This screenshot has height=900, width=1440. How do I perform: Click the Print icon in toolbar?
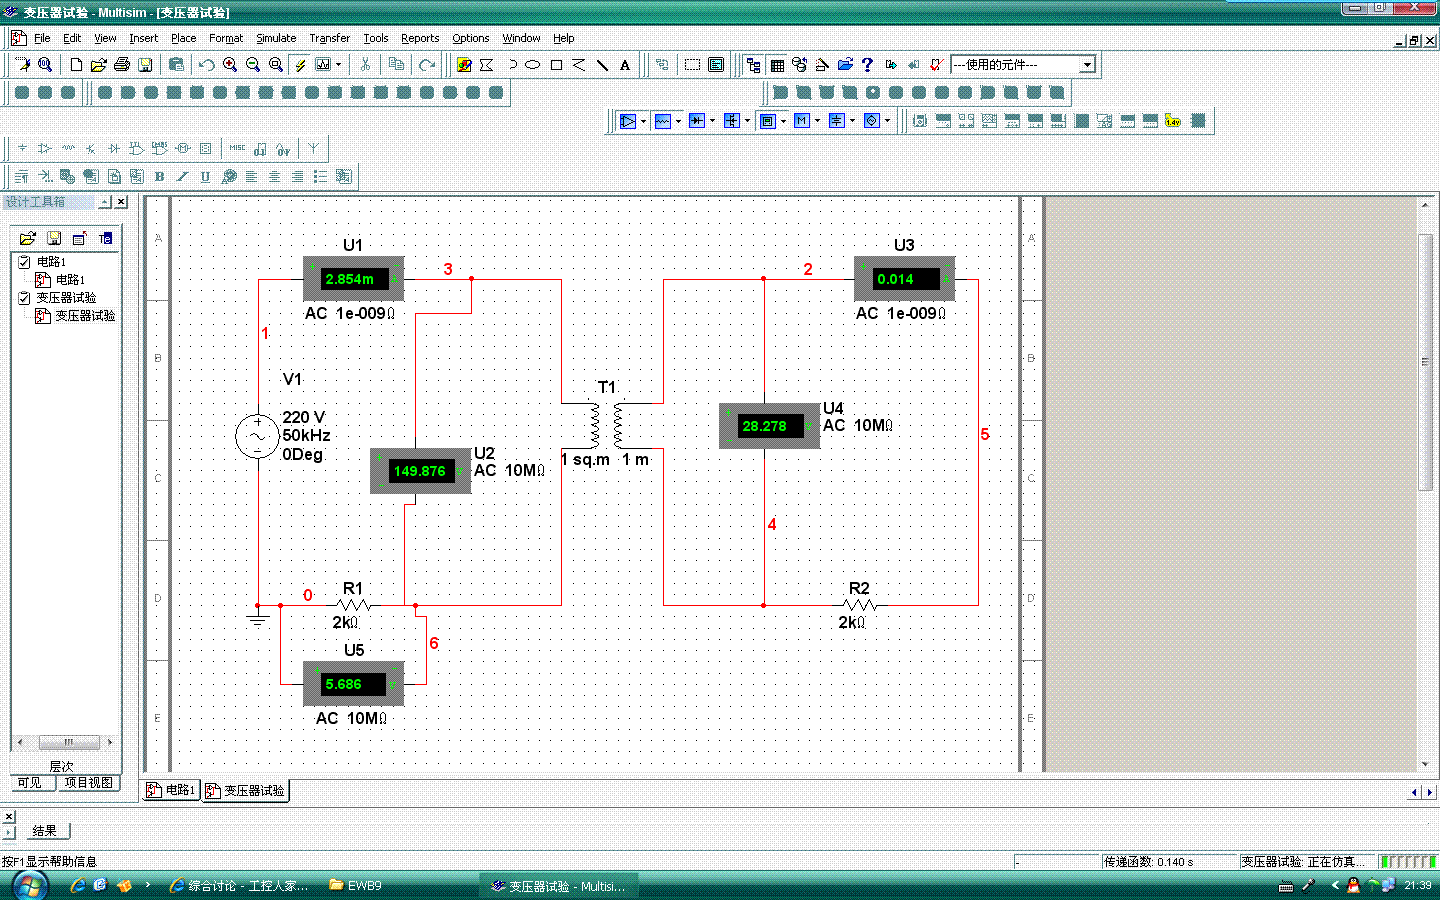tap(122, 65)
